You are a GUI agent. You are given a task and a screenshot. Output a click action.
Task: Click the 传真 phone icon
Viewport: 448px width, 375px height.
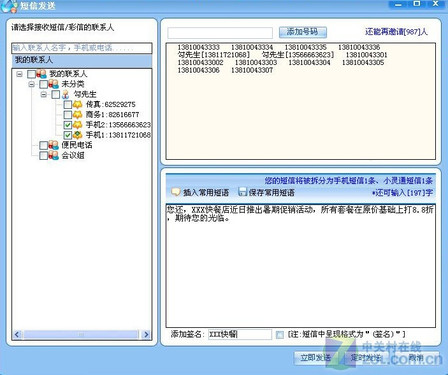[x=78, y=105]
